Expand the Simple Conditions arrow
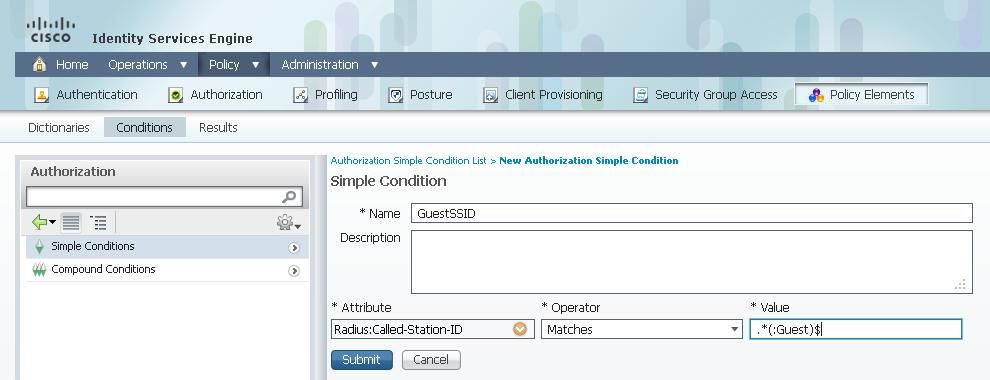 pyautogui.click(x=294, y=248)
